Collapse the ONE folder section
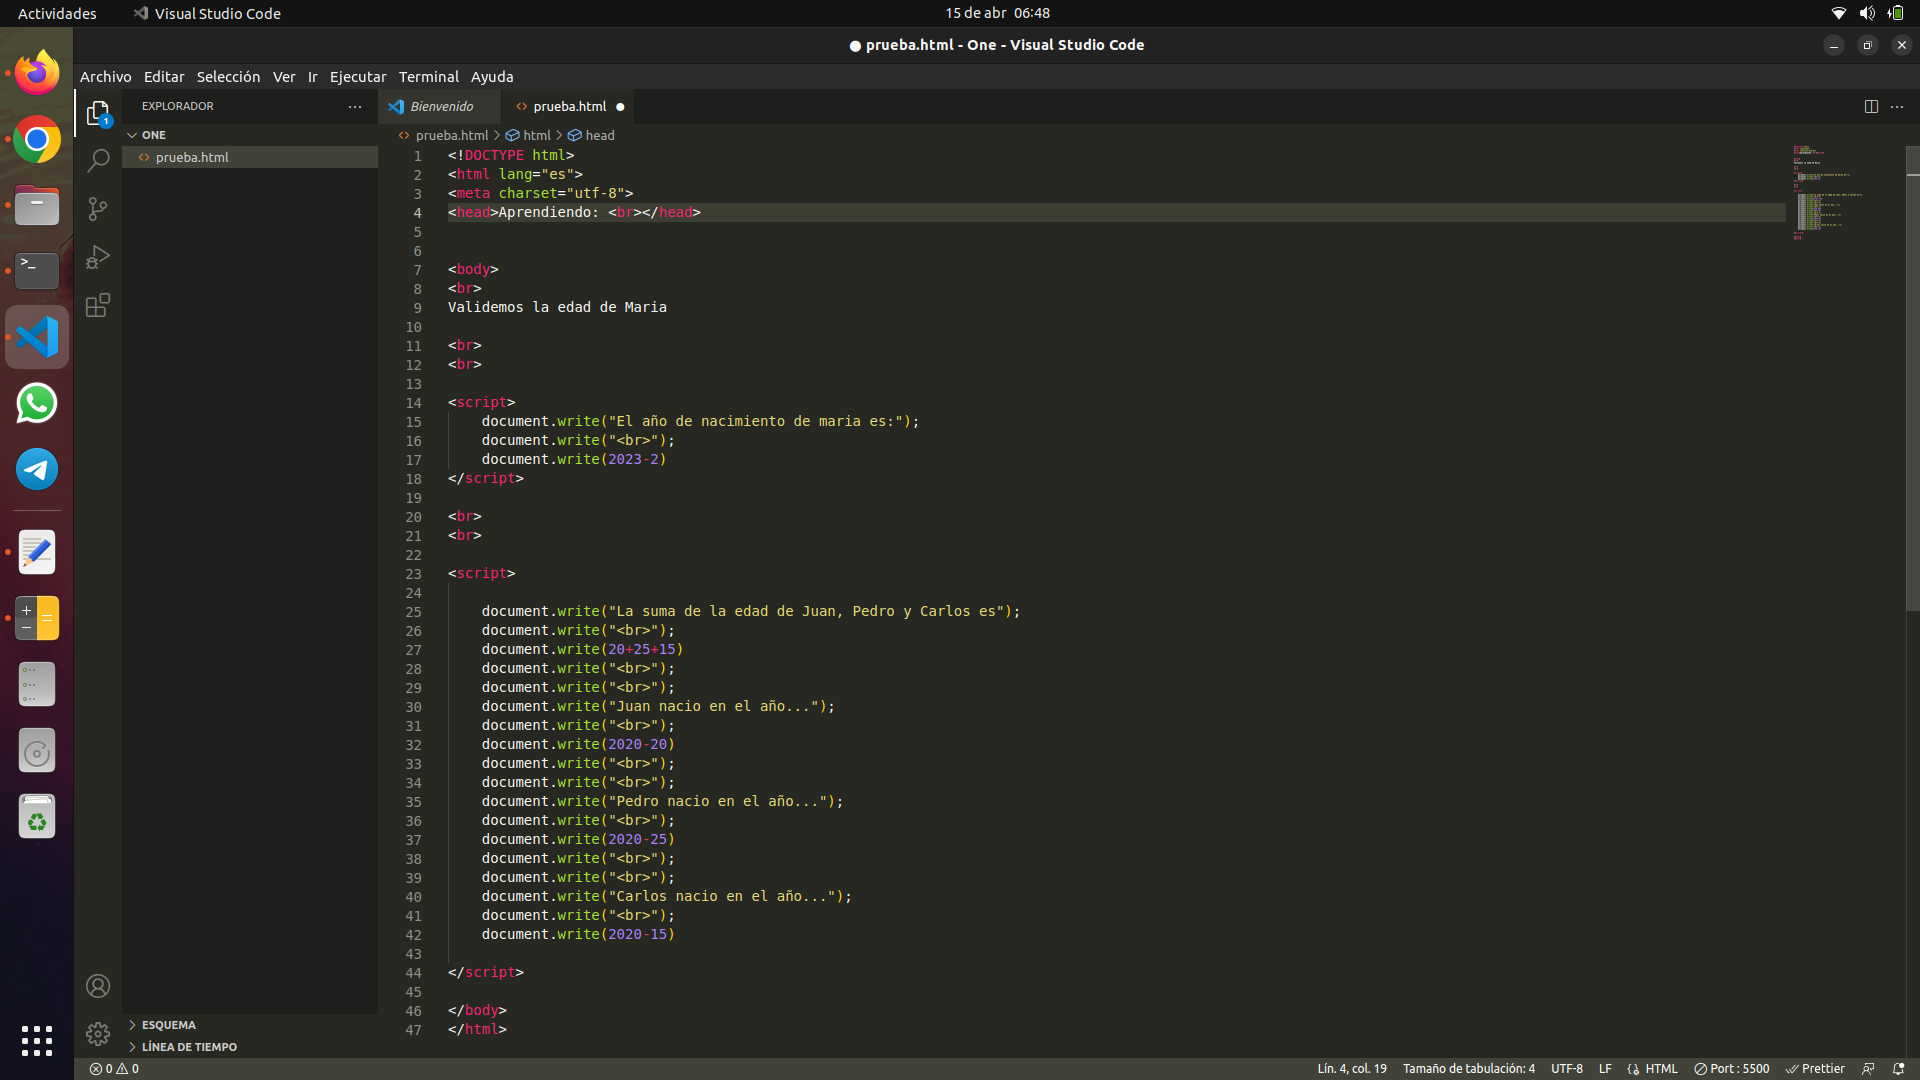1920x1080 pixels. pyautogui.click(x=250, y=135)
